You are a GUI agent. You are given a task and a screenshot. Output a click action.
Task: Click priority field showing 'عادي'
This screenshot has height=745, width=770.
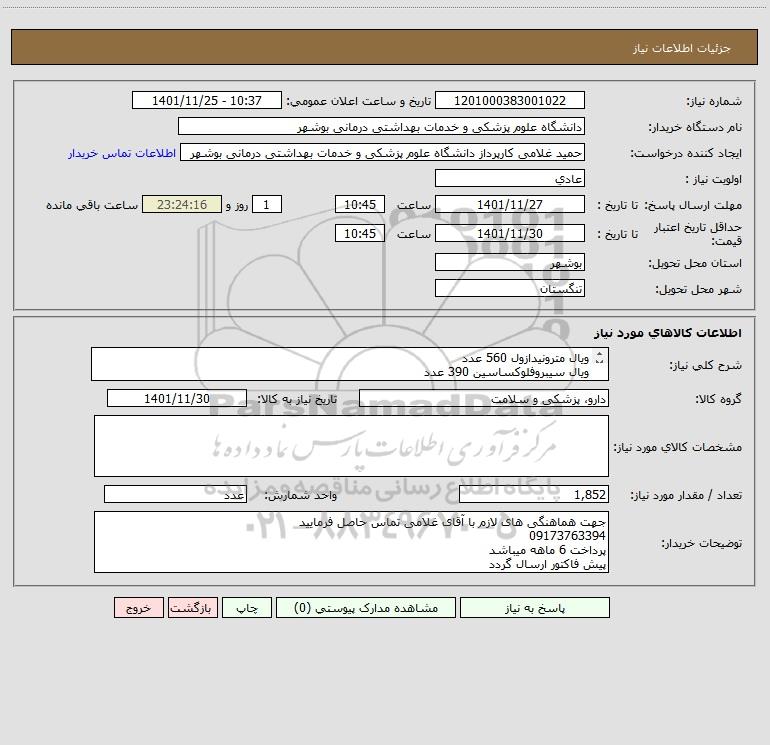510,178
